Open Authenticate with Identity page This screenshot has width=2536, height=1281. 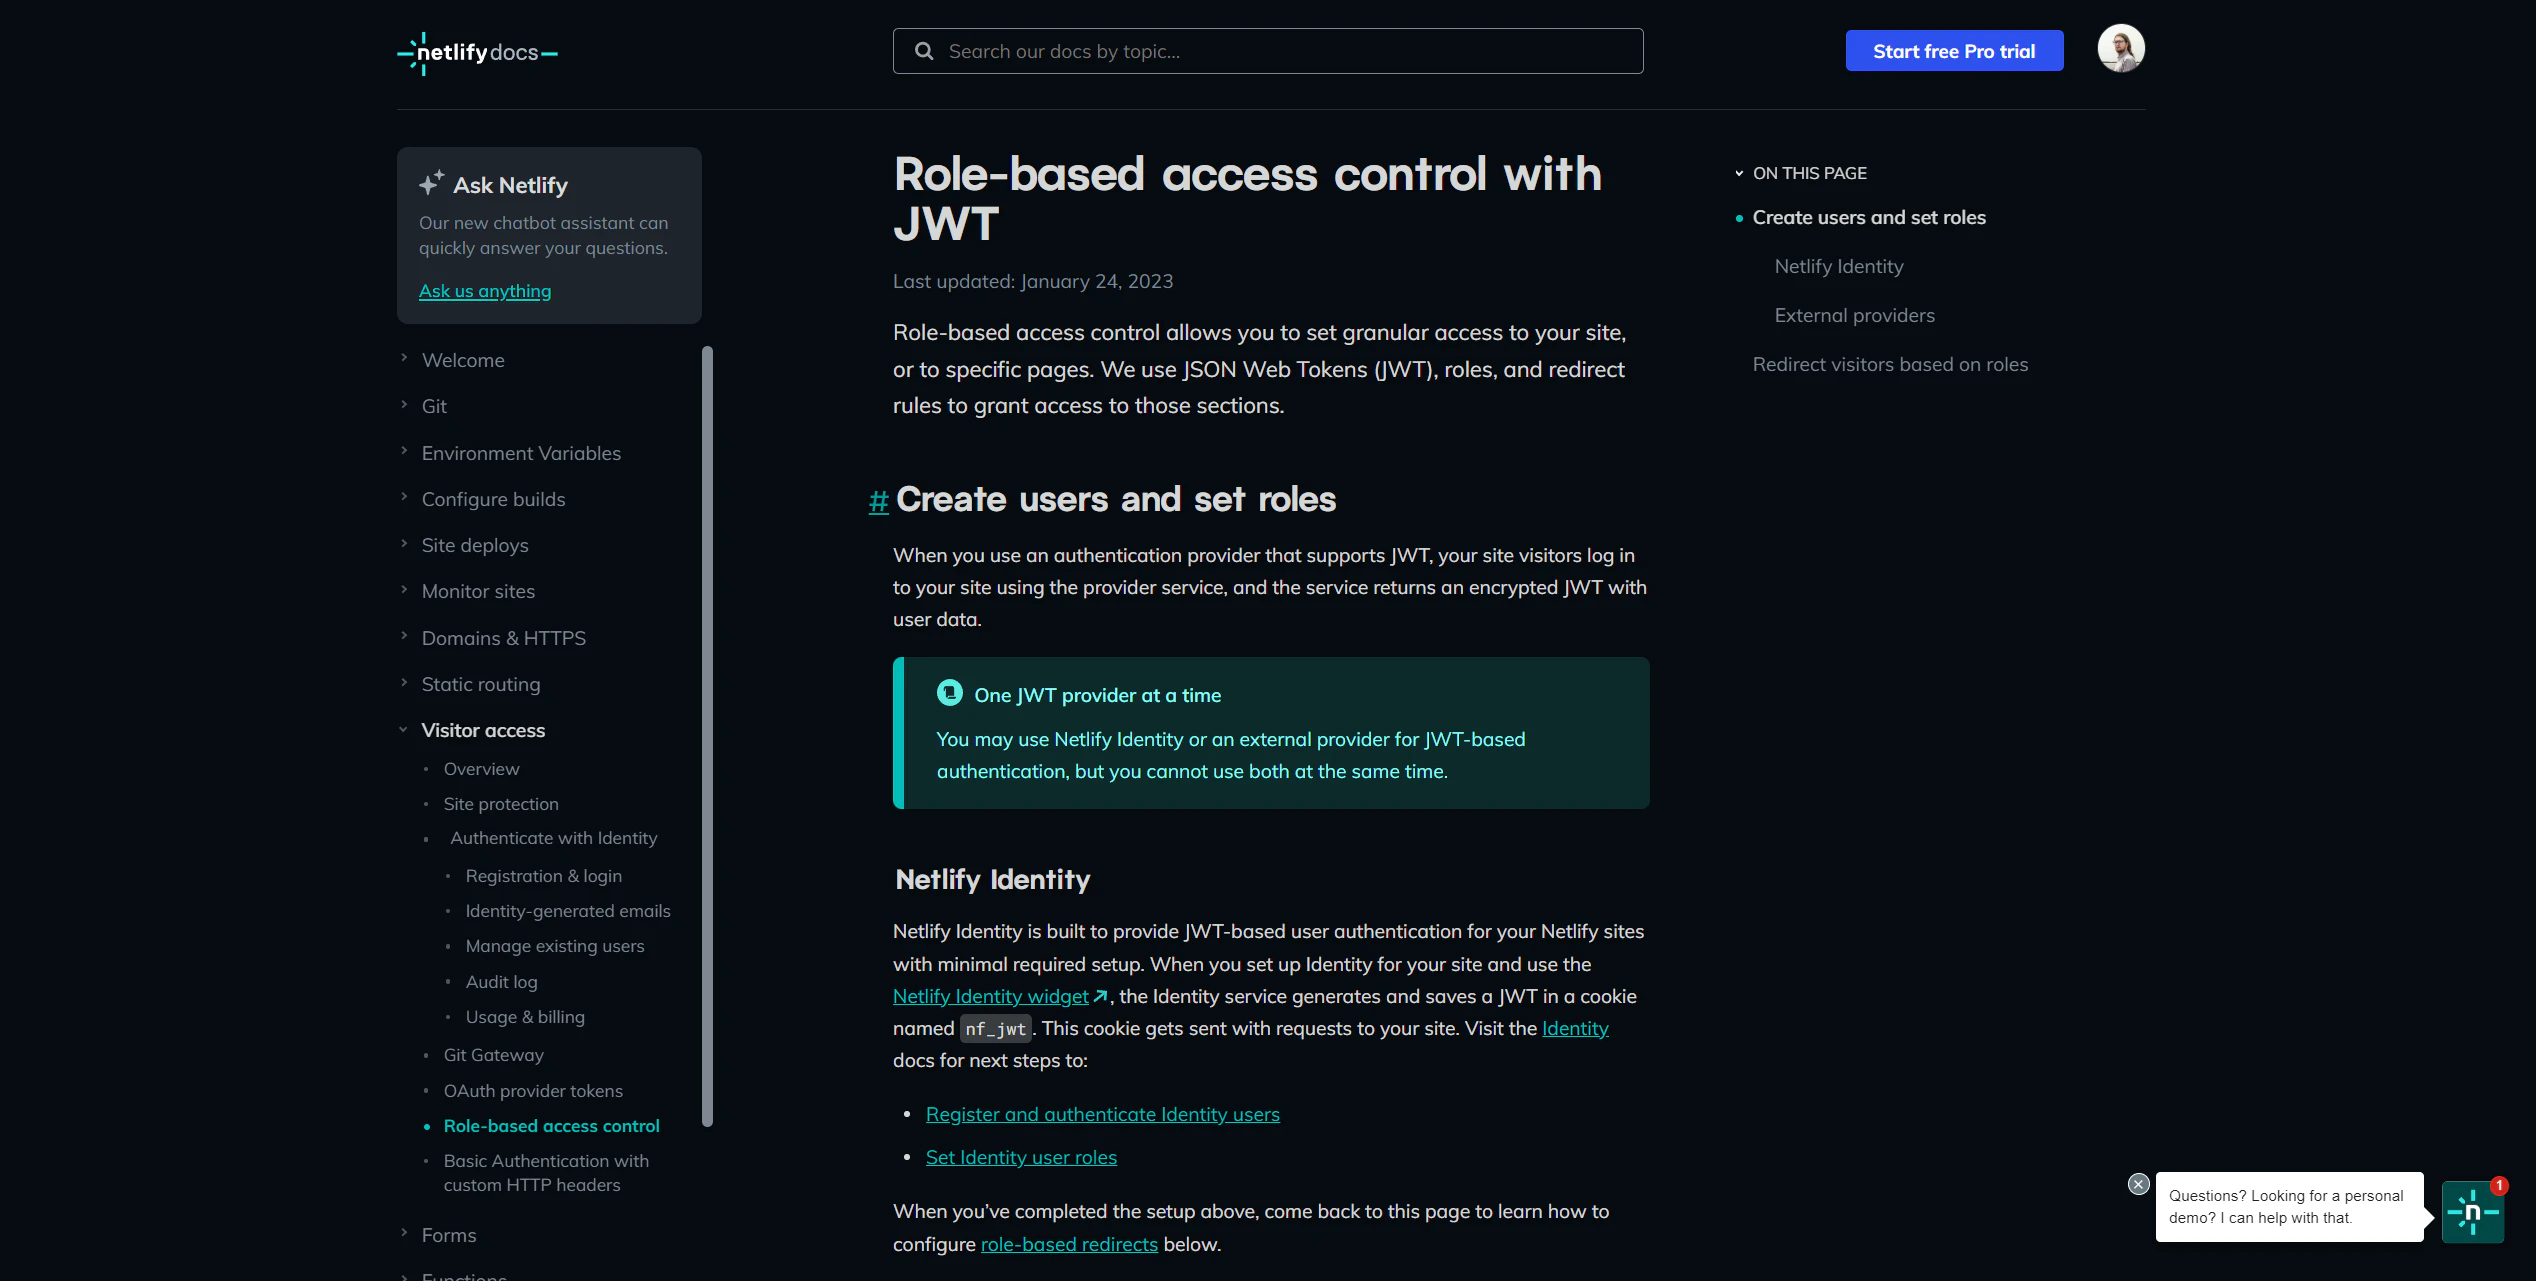pos(553,838)
